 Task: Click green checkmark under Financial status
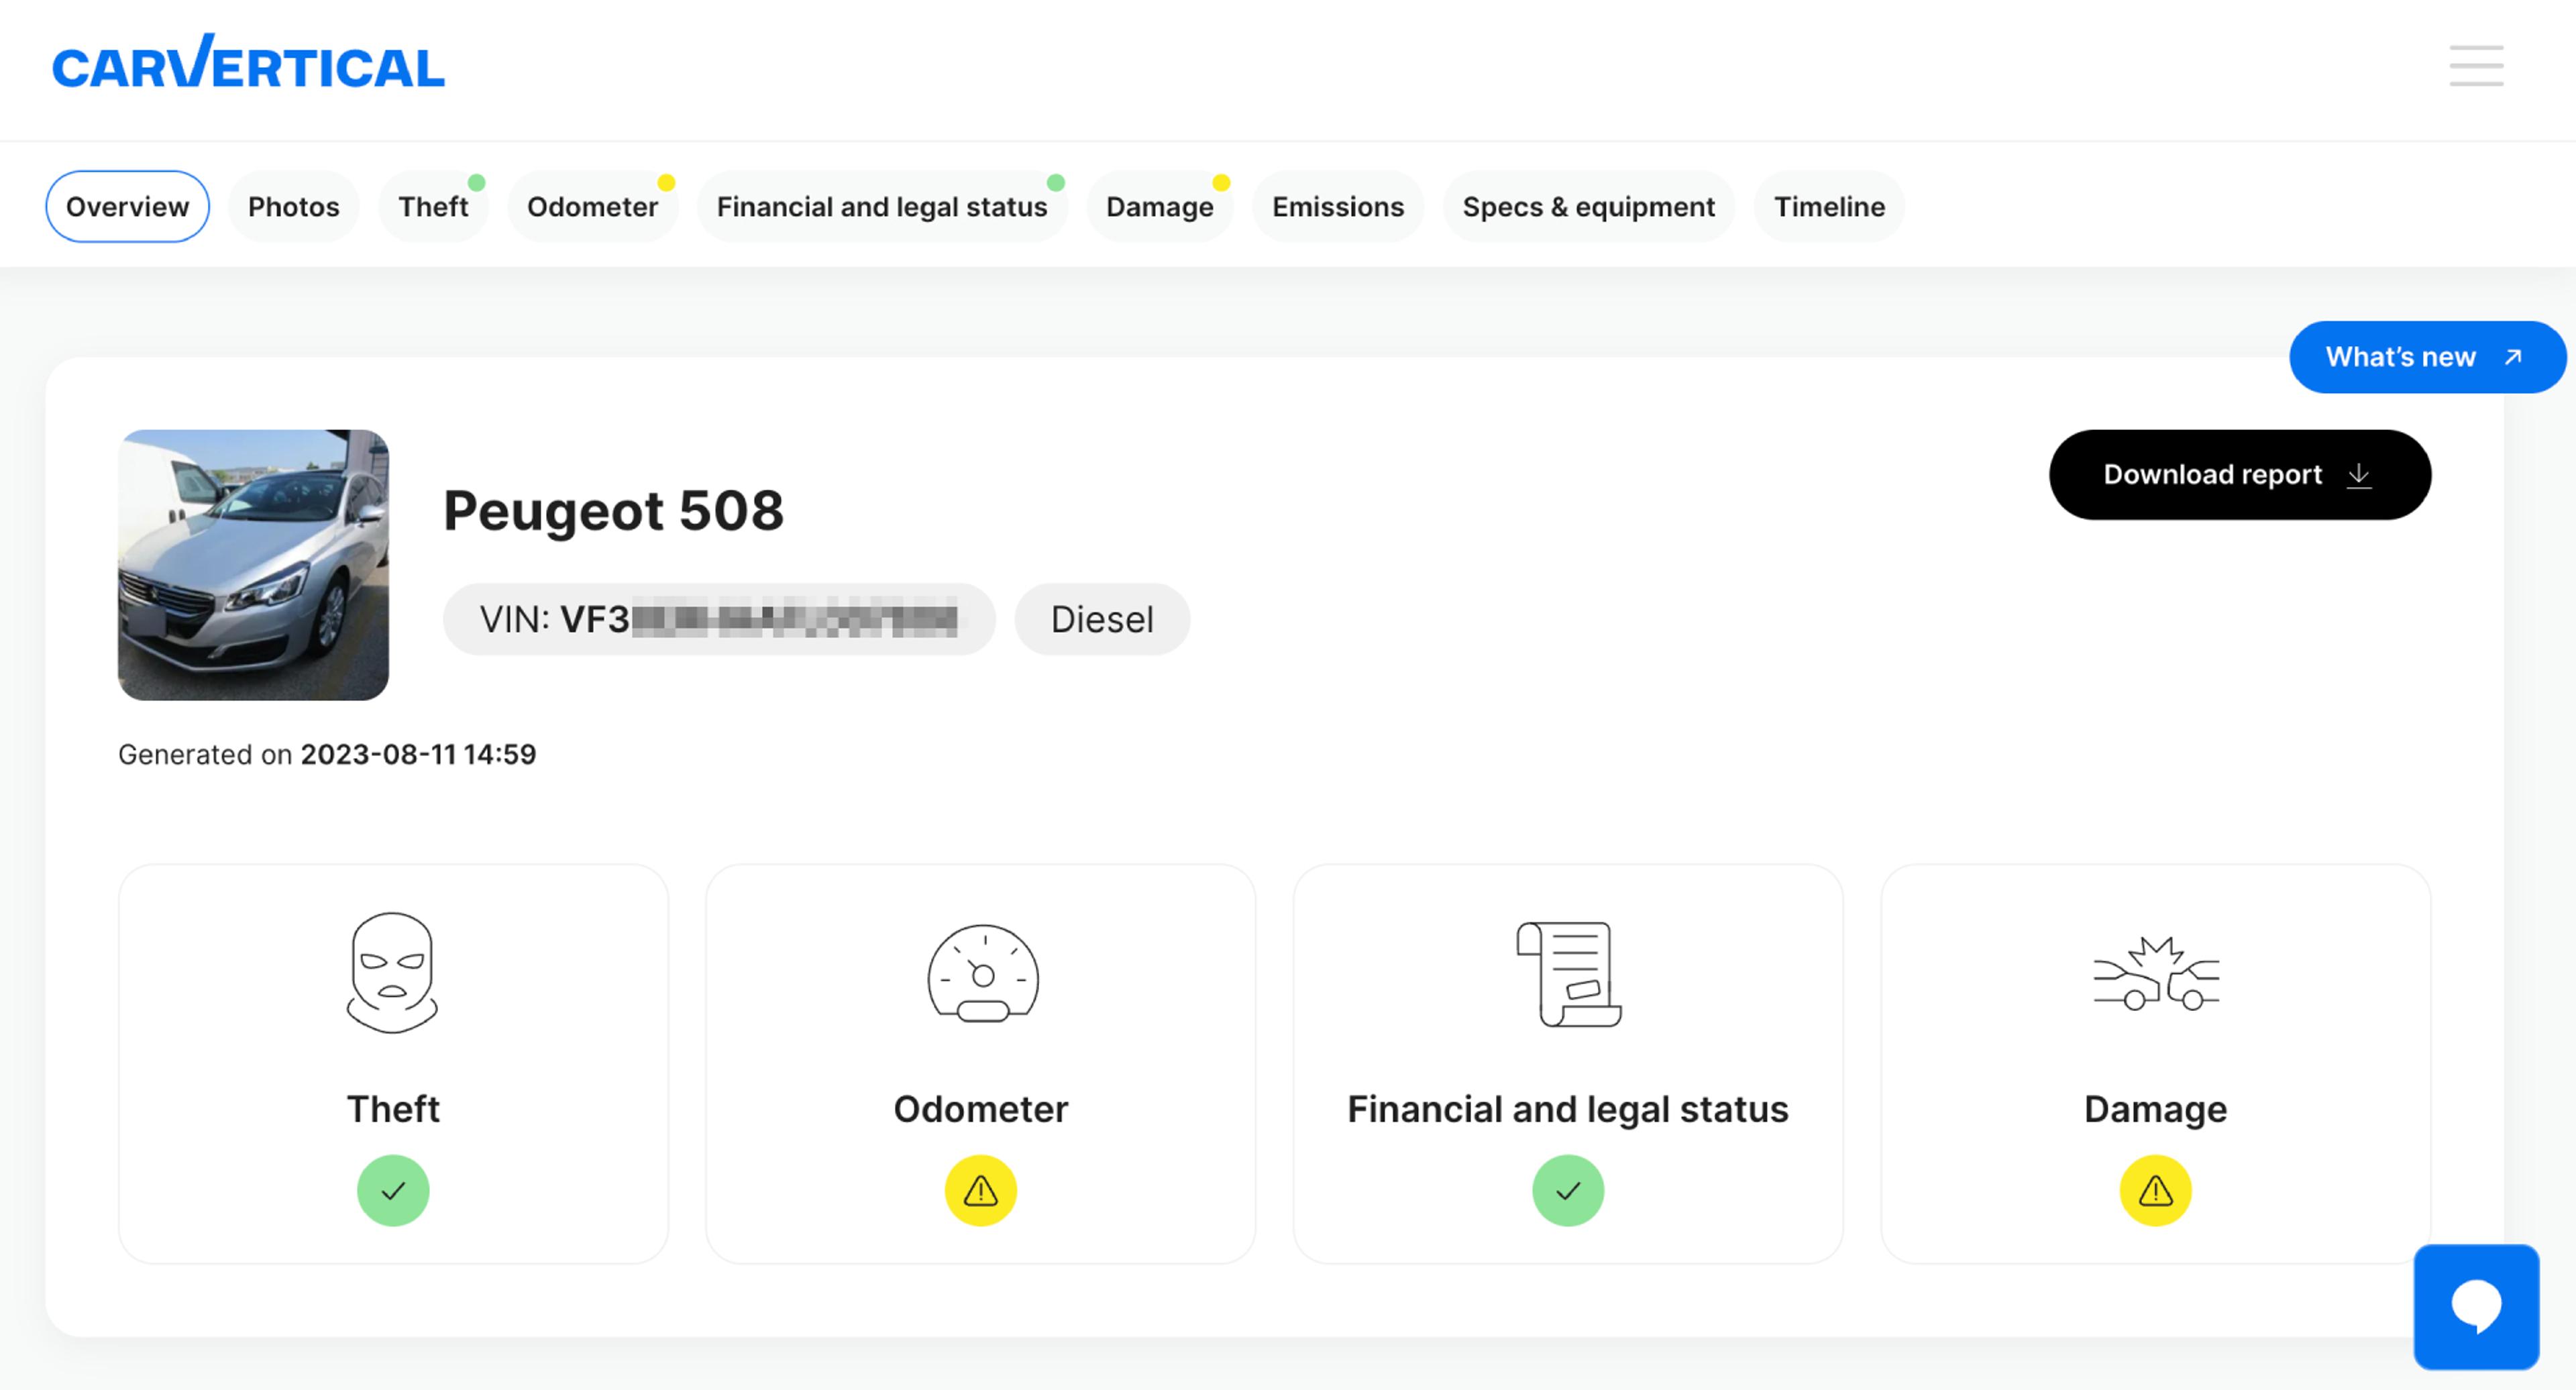[x=1567, y=1190]
